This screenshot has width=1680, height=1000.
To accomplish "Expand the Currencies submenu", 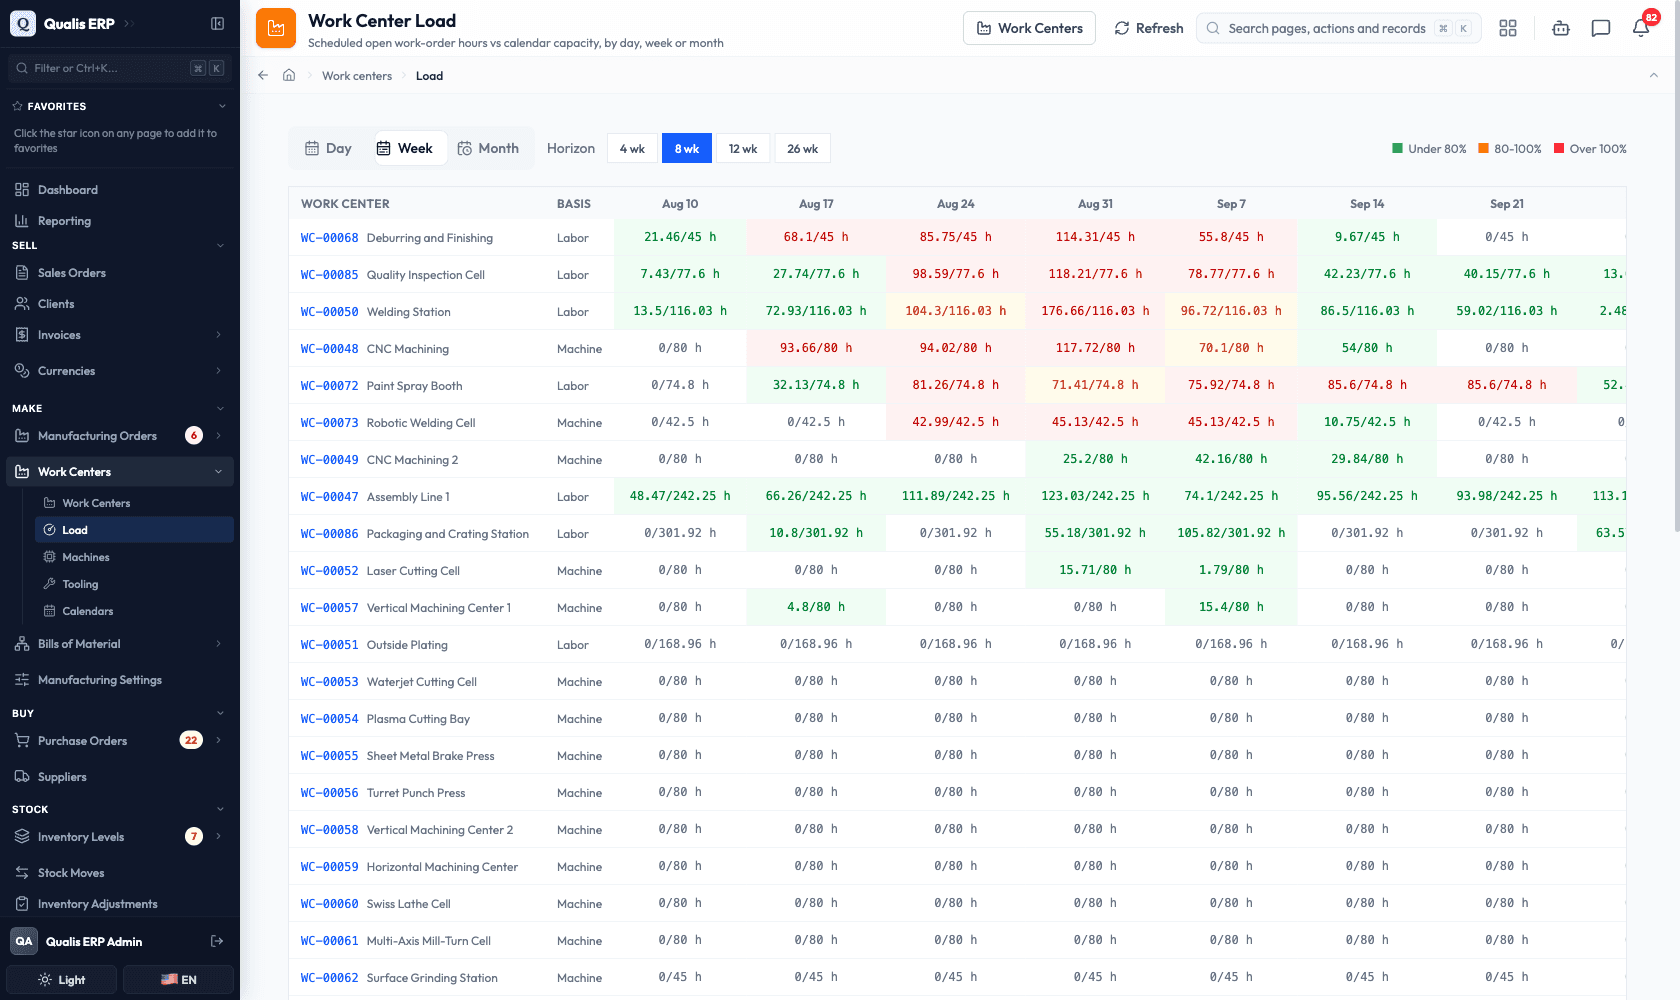I will point(219,371).
